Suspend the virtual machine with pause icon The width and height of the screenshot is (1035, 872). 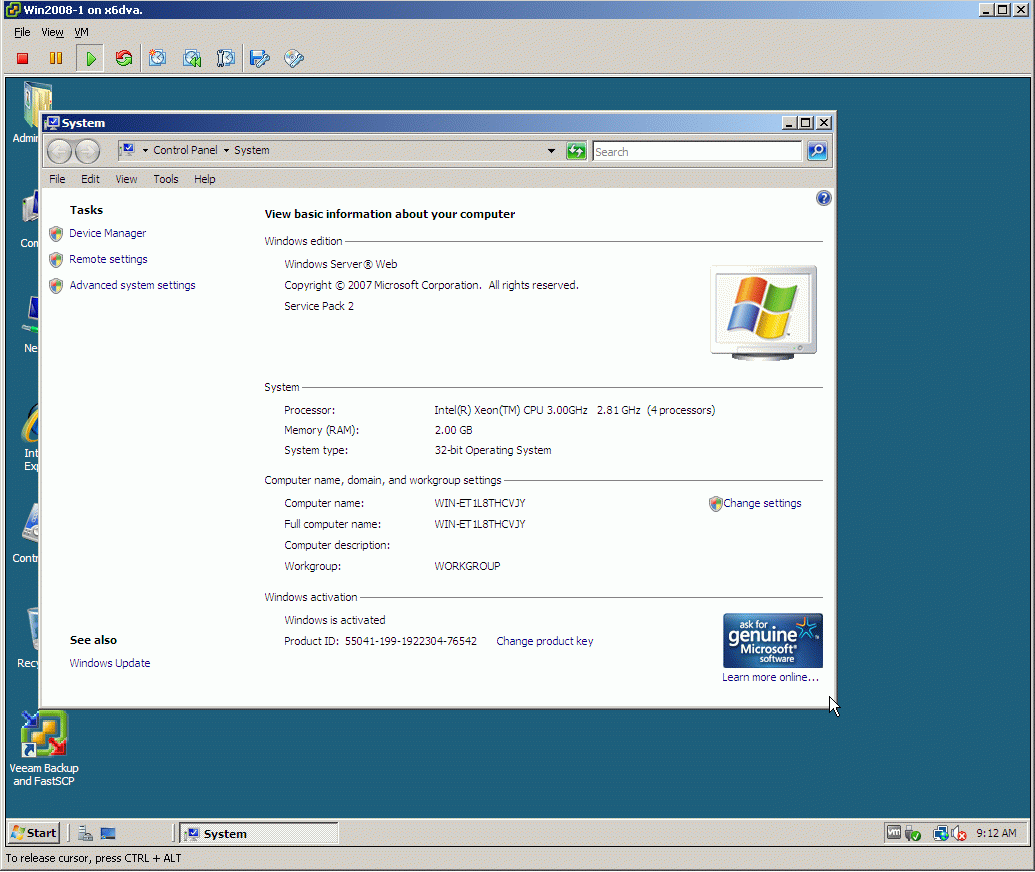point(56,59)
